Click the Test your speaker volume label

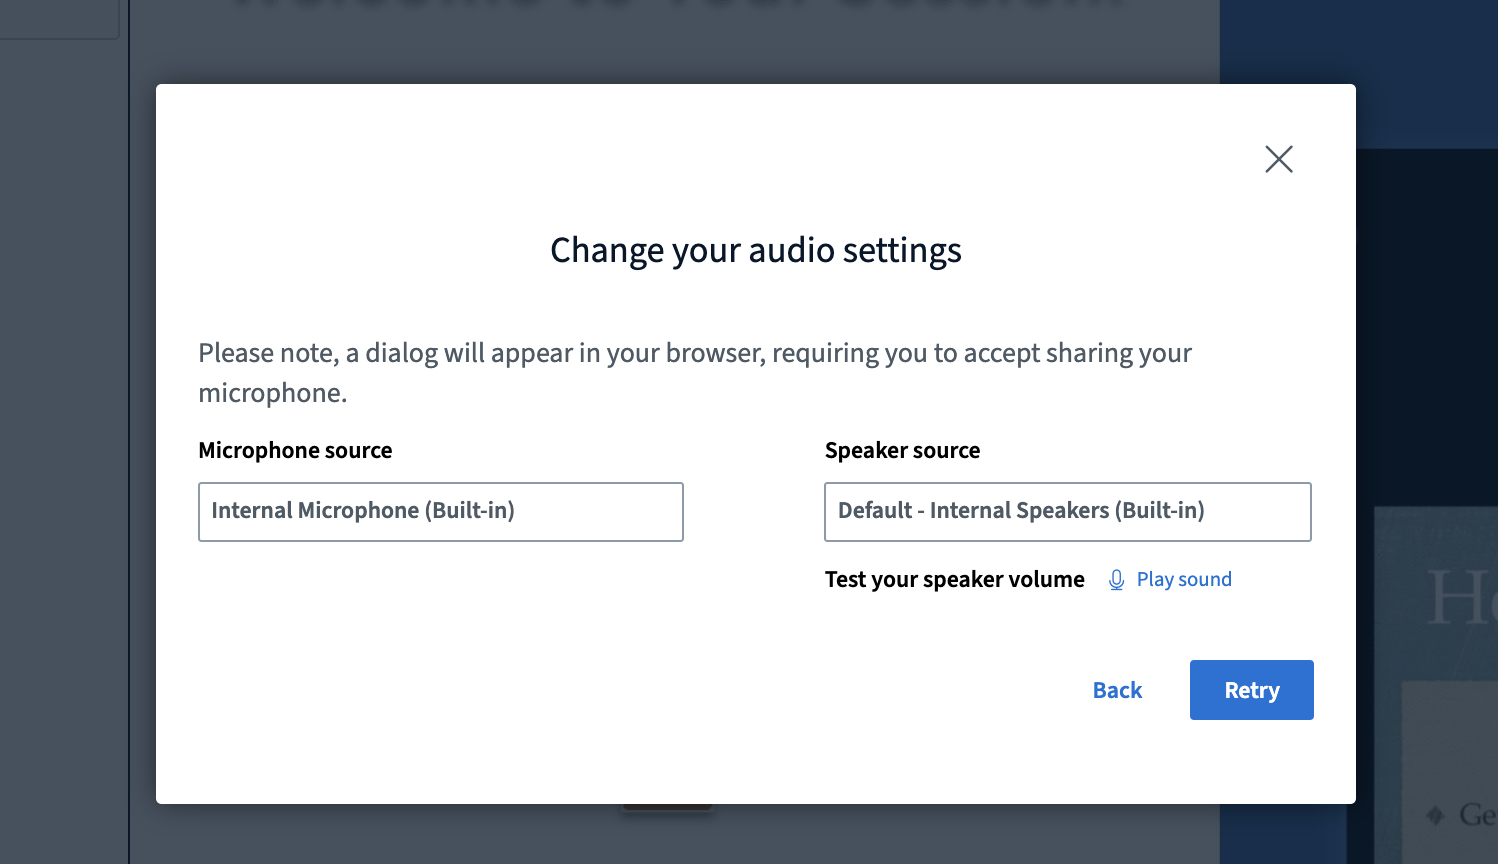[954, 580]
